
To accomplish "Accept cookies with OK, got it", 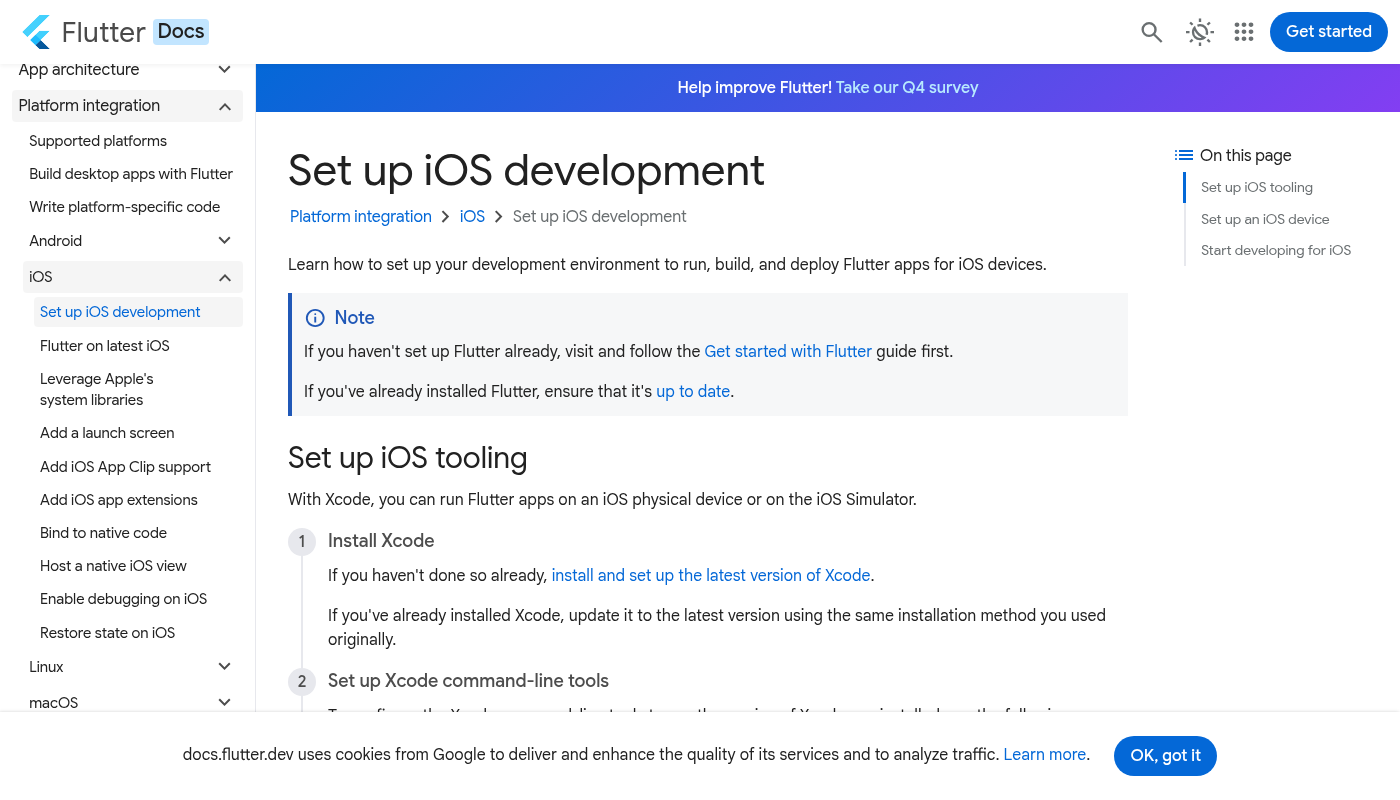I will (1164, 756).
